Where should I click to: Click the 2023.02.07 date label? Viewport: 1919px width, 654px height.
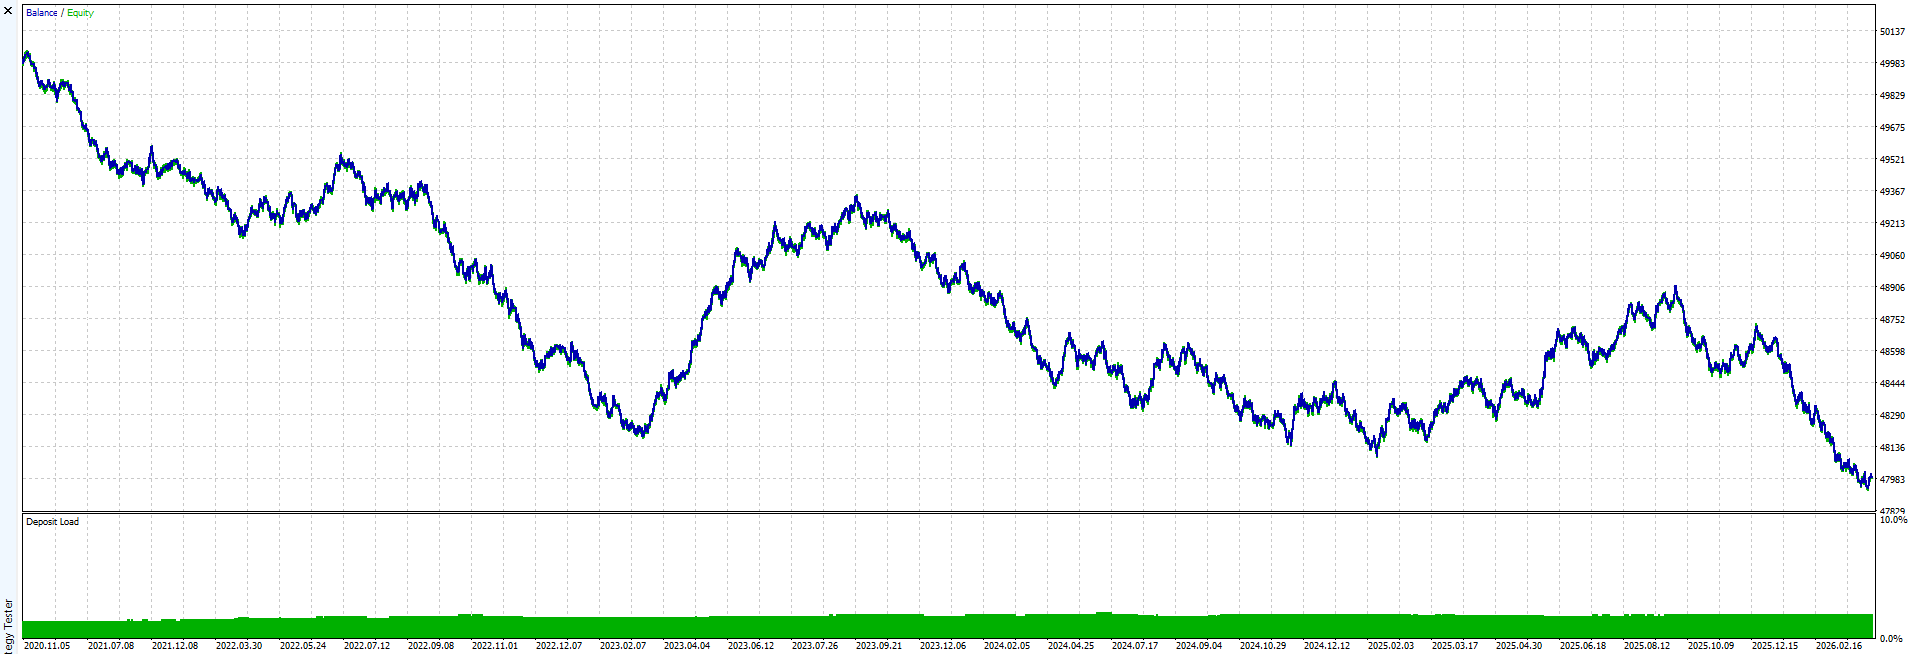pyautogui.click(x=622, y=646)
